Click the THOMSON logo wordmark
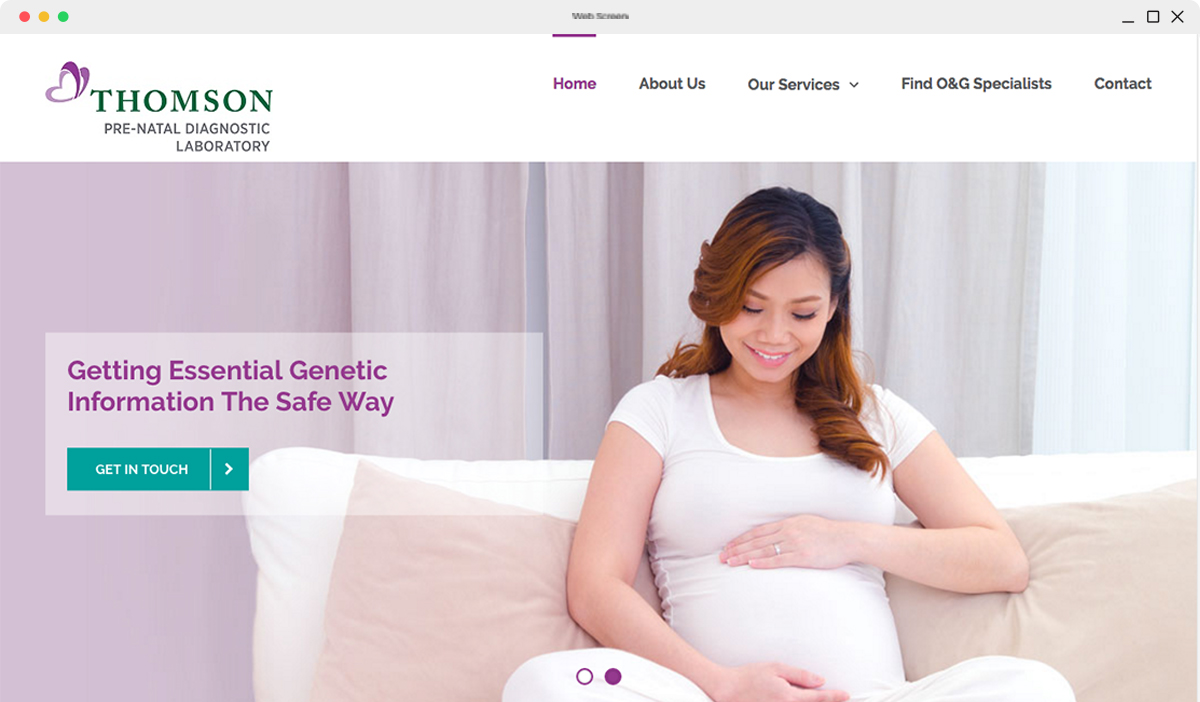Image resolution: width=1200 pixels, height=702 pixels. 182,101
